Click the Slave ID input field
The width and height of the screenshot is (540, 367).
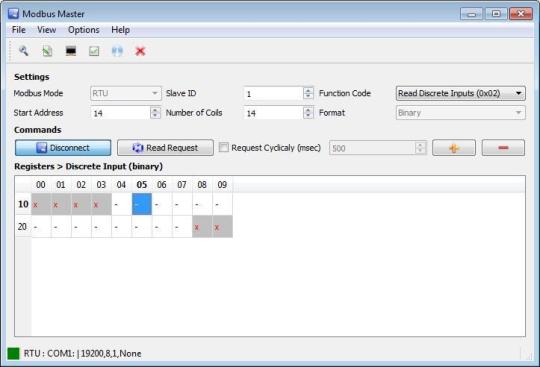[274, 93]
